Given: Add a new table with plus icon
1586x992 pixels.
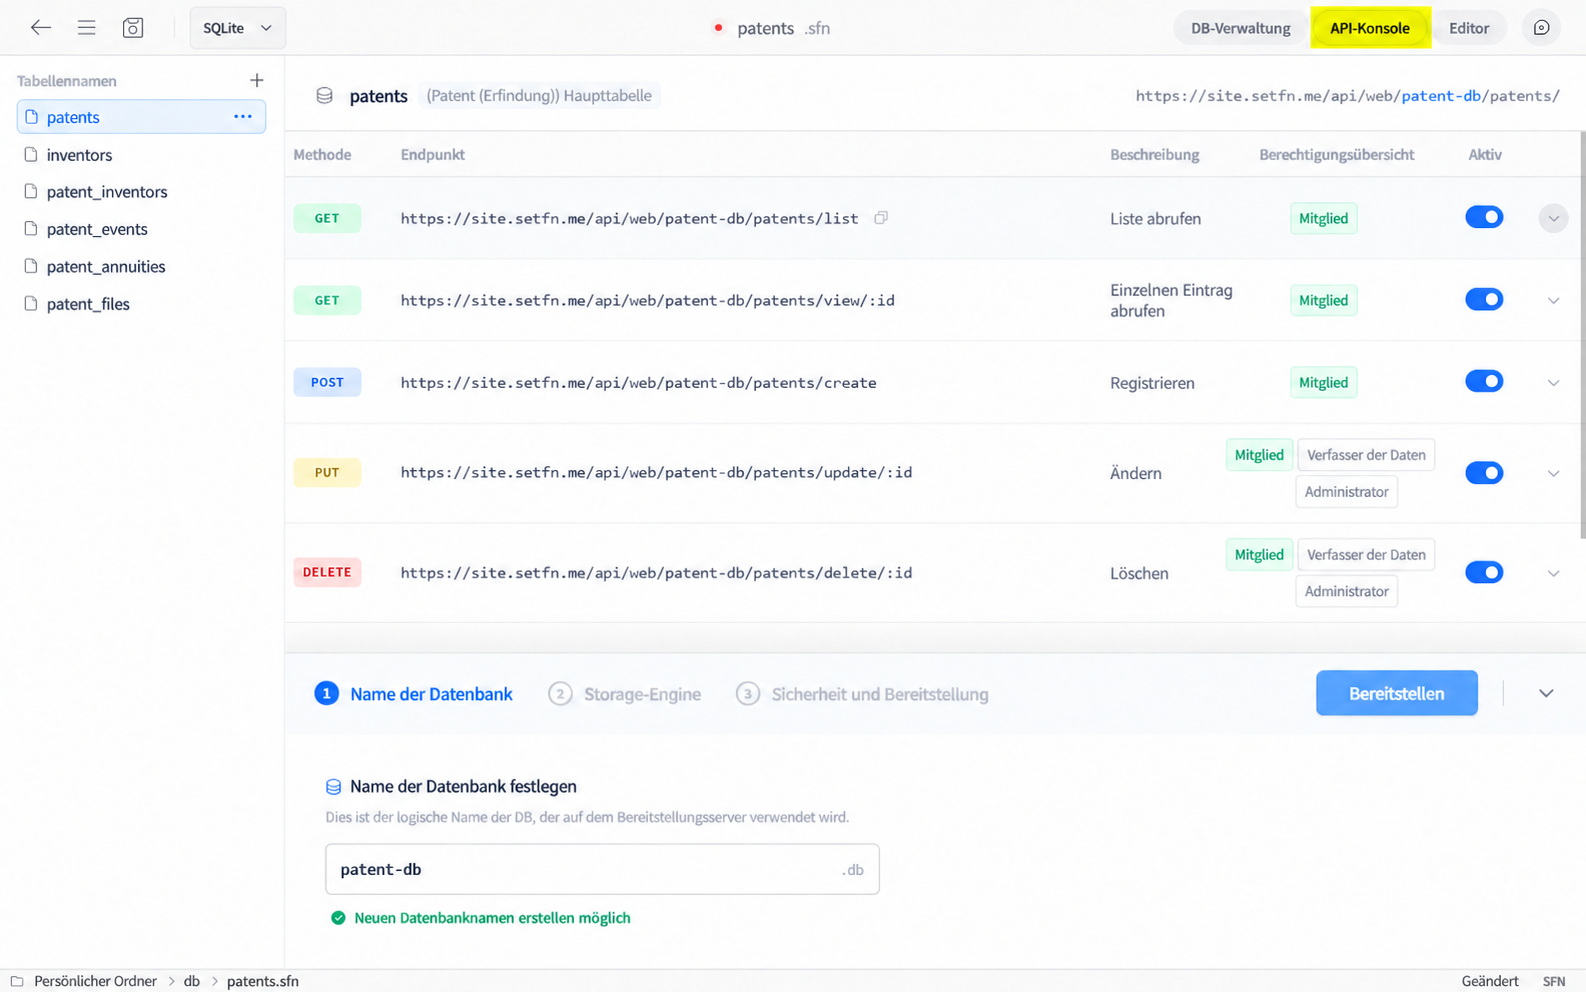Looking at the screenshot, I should 257,80.
